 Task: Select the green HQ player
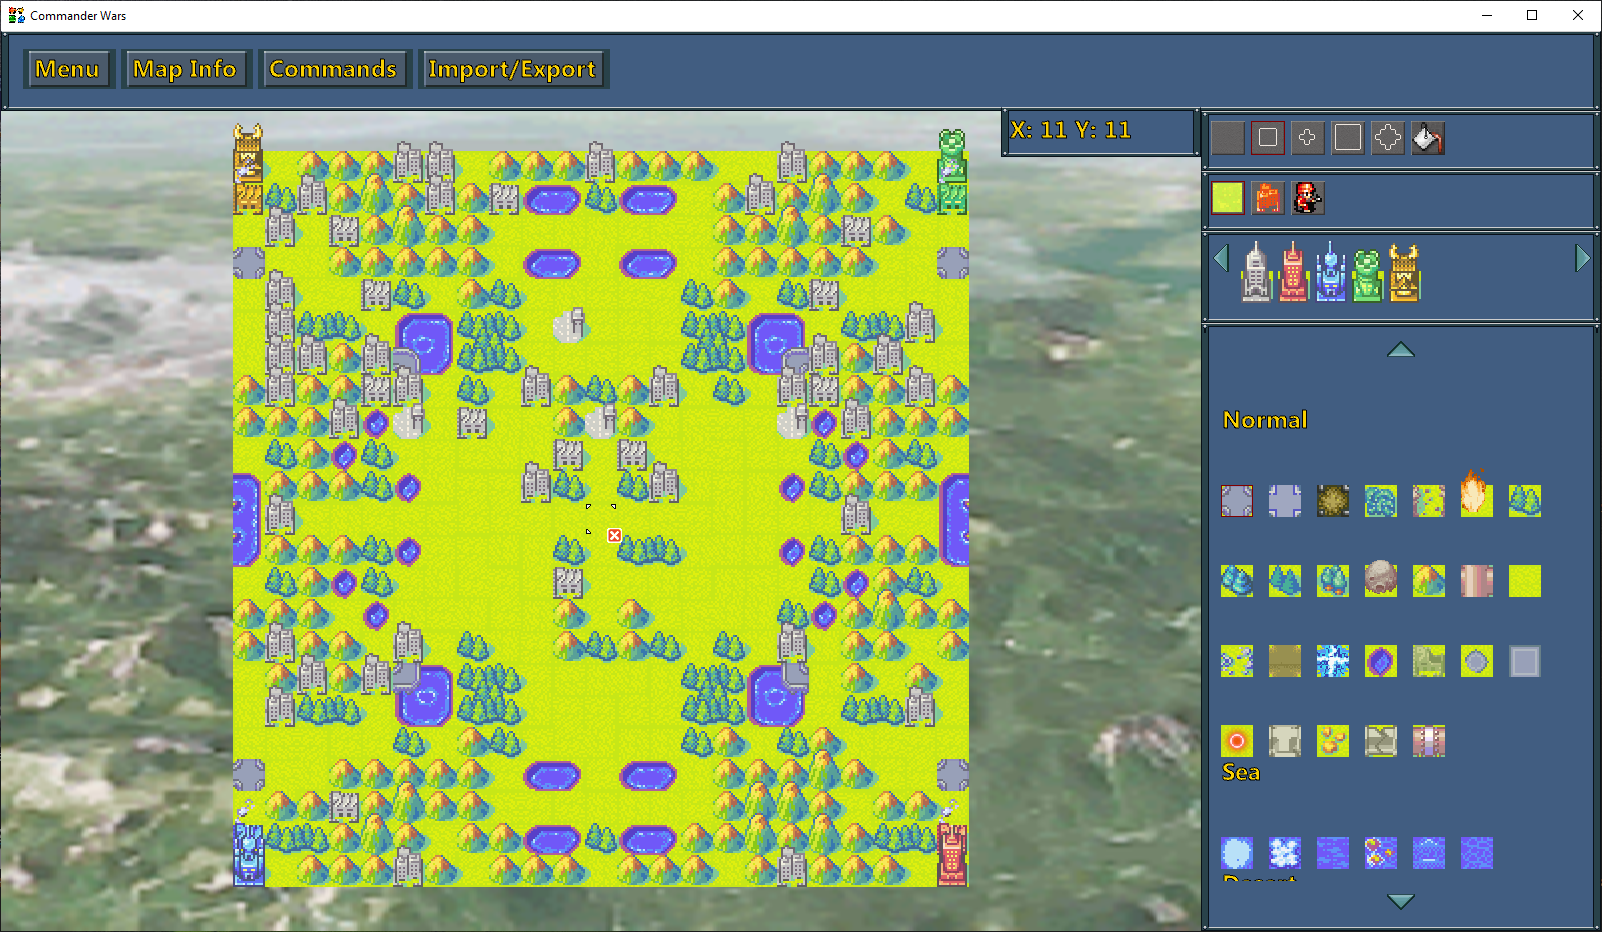coord(1367,274)
